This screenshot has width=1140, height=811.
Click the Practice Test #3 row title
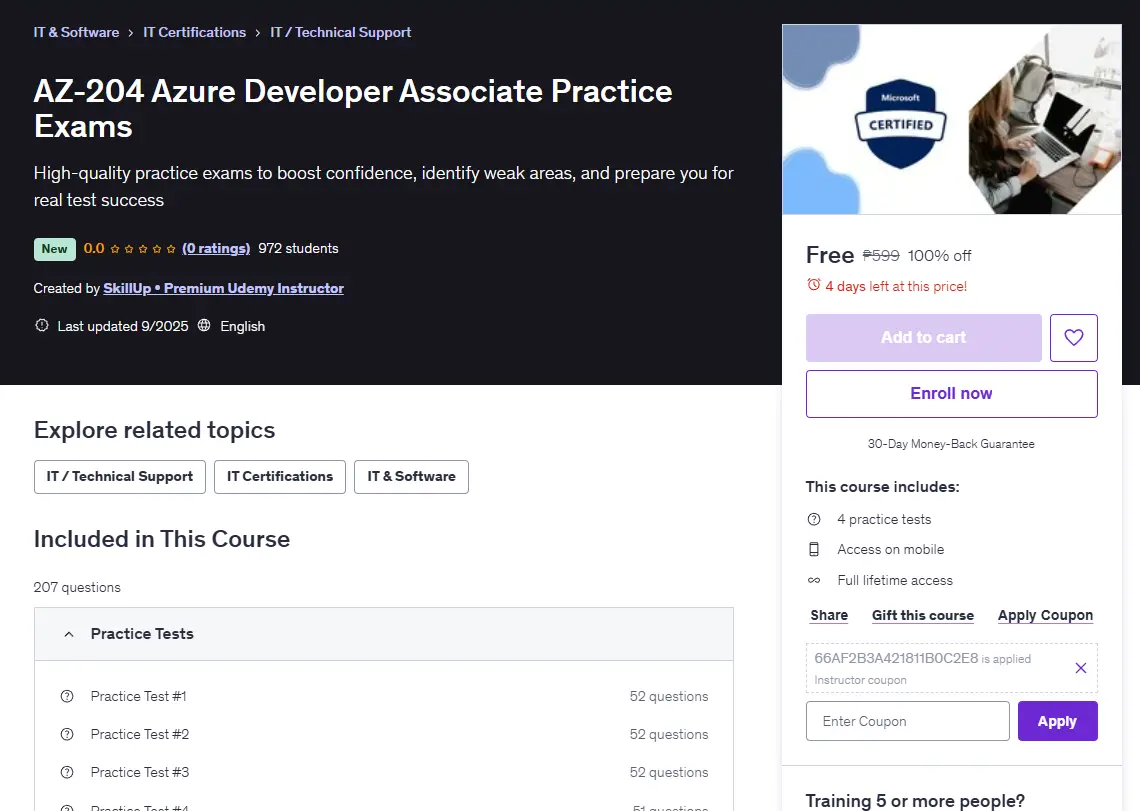(x=140, y=772)
